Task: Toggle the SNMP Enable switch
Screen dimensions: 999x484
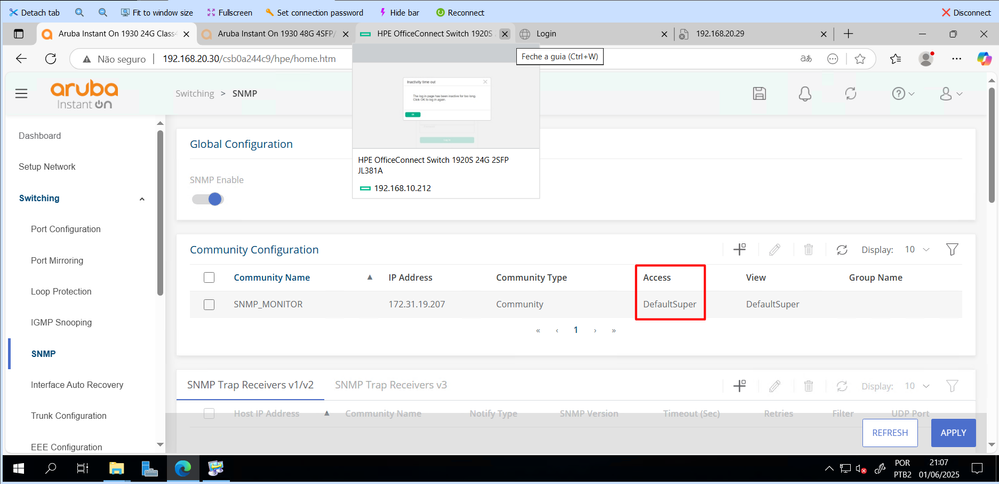Action: [x=208, y=199]
